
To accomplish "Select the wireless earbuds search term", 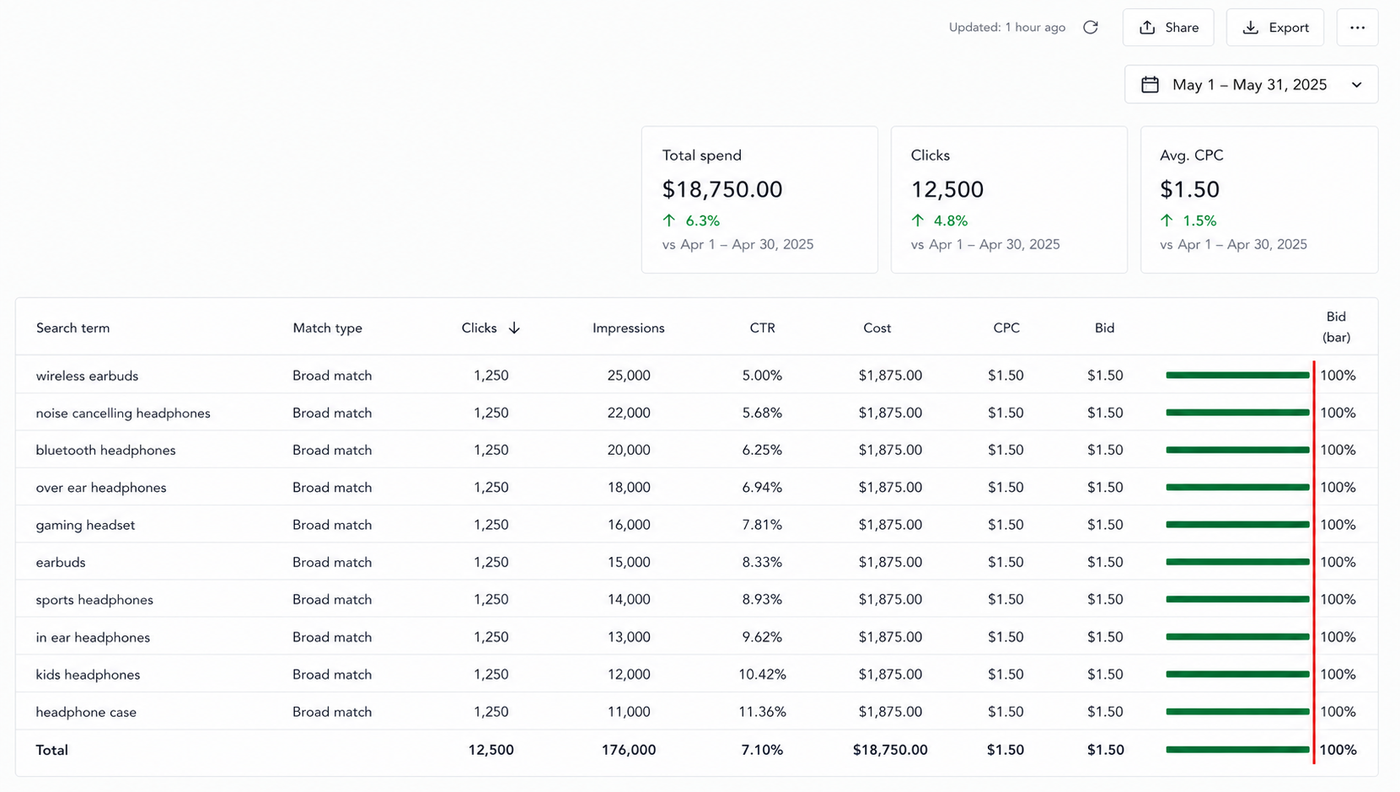I will (x=87, y=376).
